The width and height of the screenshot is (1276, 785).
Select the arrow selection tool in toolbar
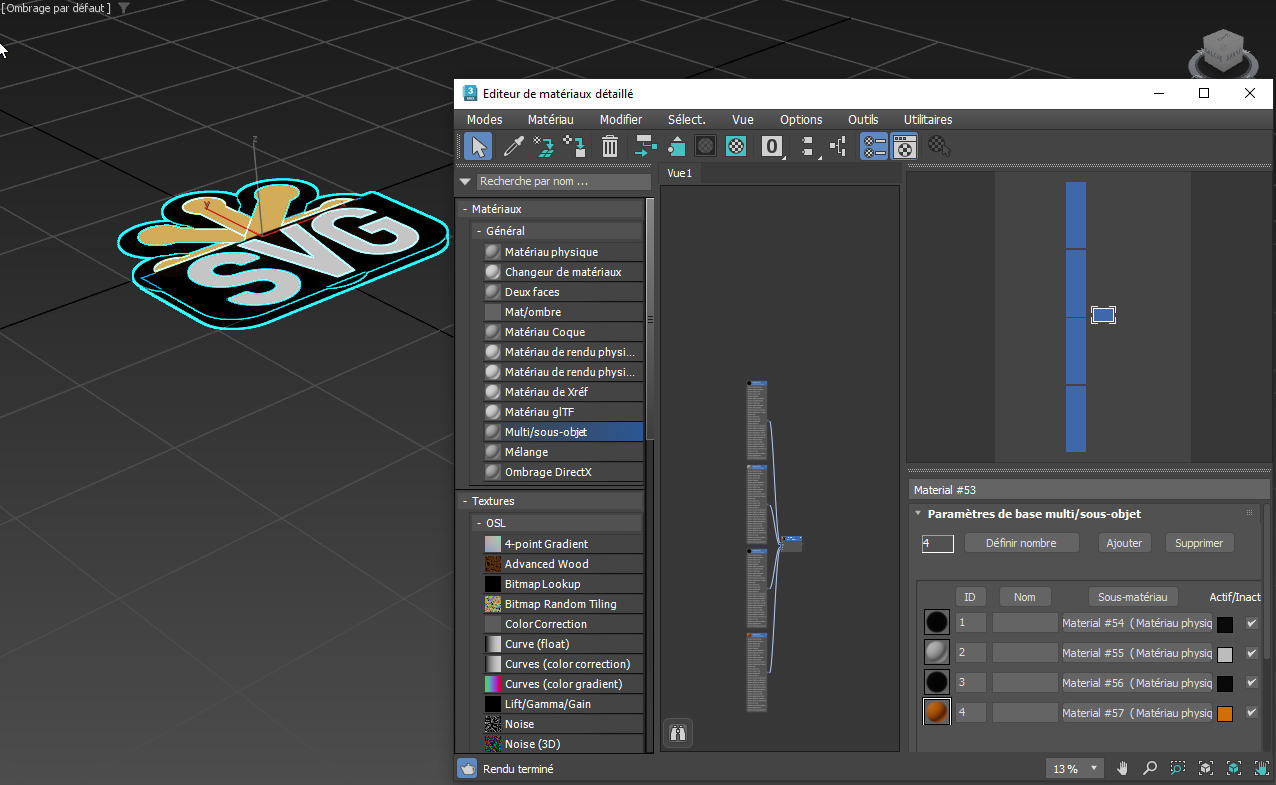(479, 147)
